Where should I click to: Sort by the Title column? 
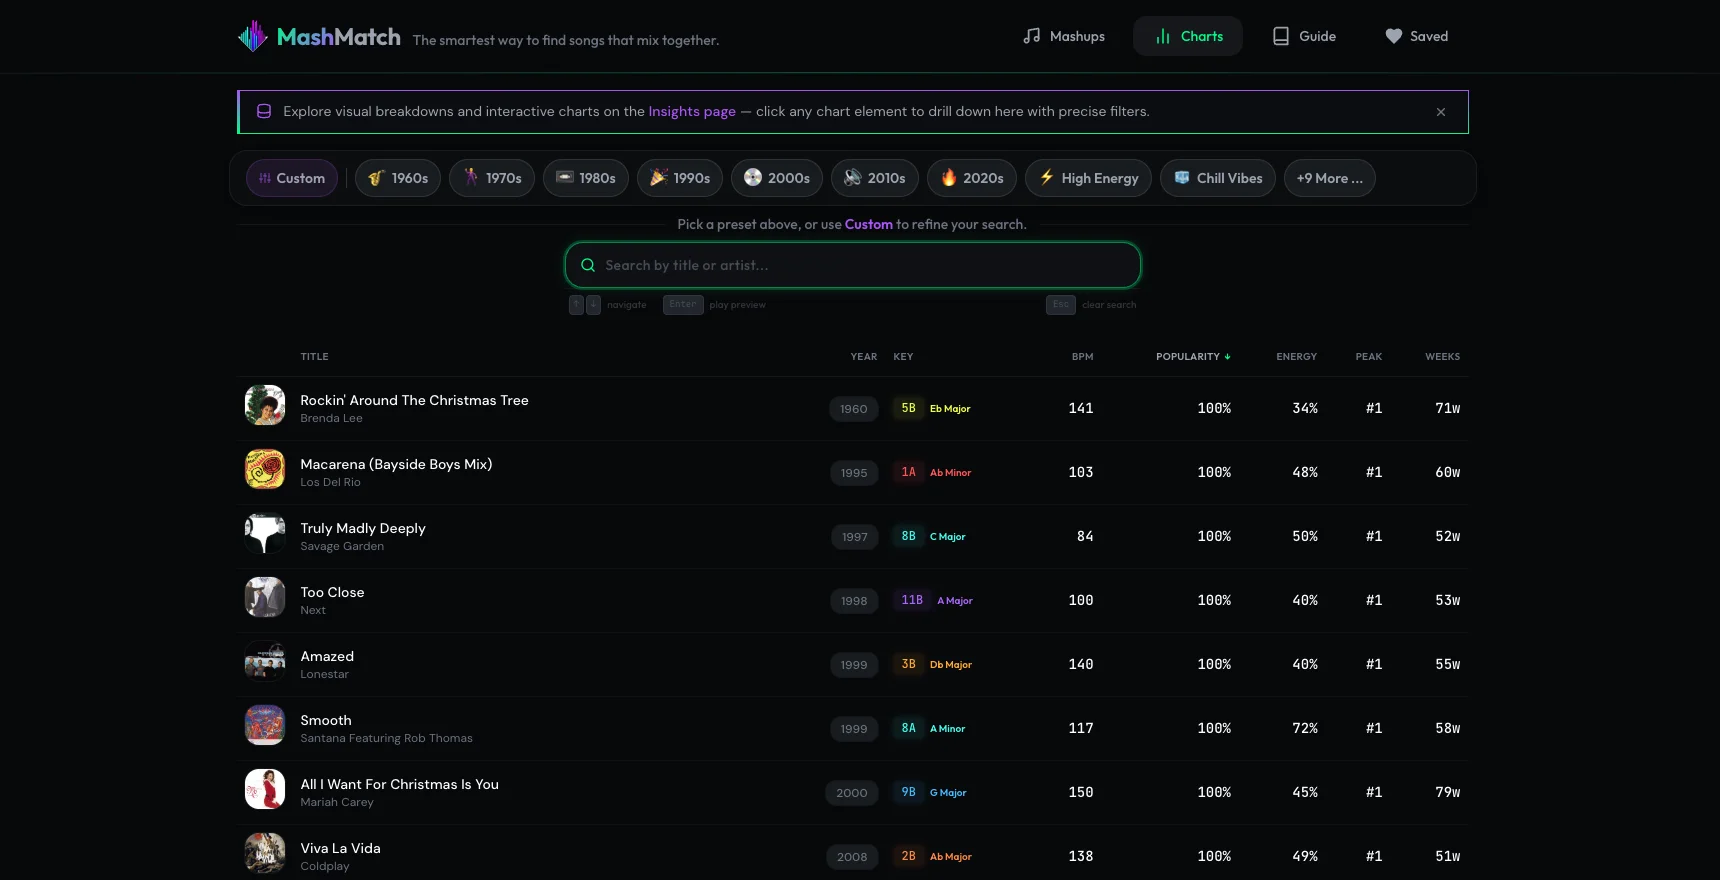314,357
